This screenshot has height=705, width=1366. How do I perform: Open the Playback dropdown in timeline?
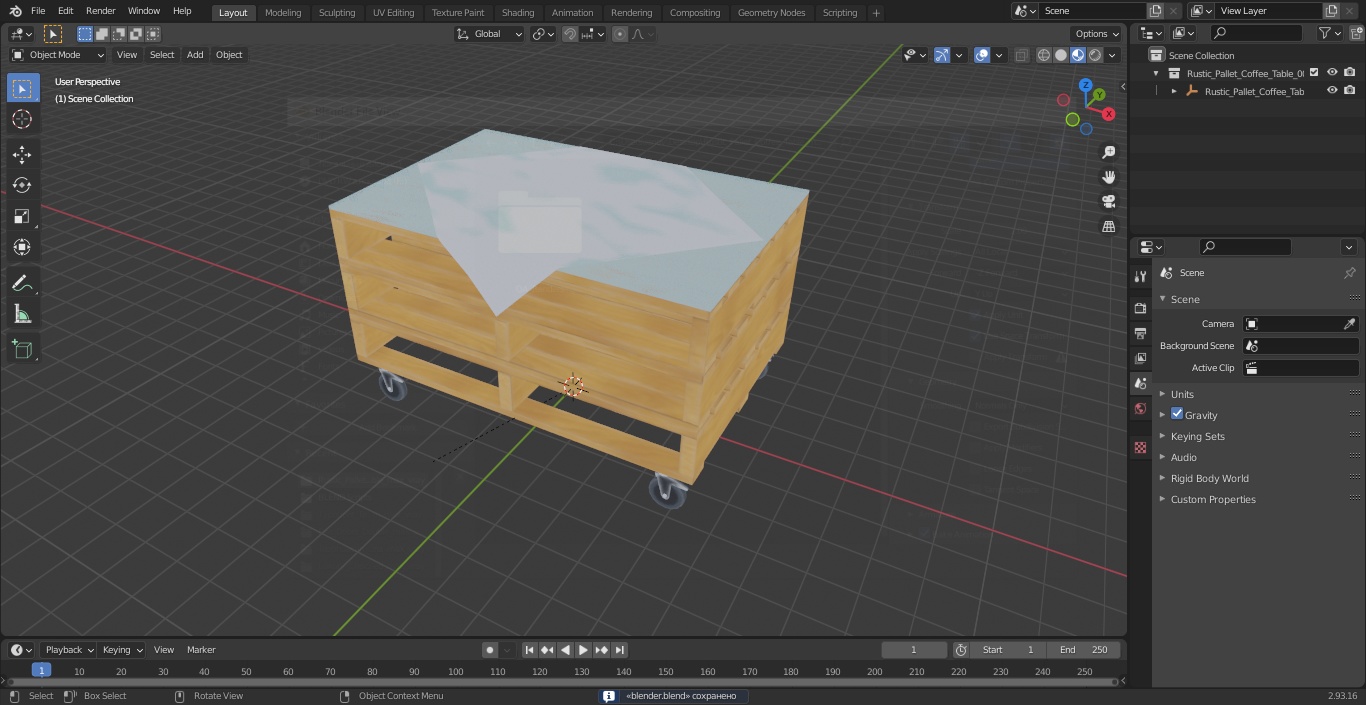click(68, 650)
